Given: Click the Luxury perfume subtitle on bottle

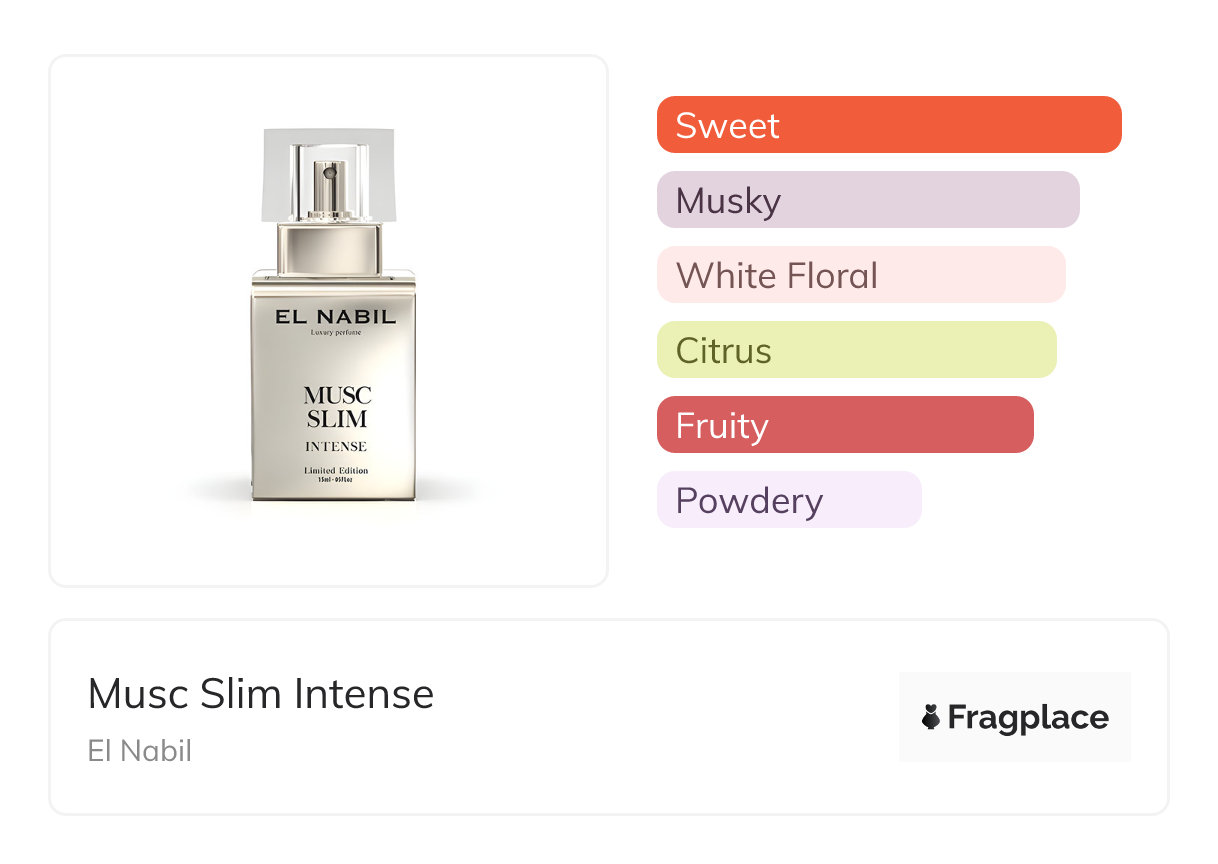Looking at the screenshot, I should point(336,332).
